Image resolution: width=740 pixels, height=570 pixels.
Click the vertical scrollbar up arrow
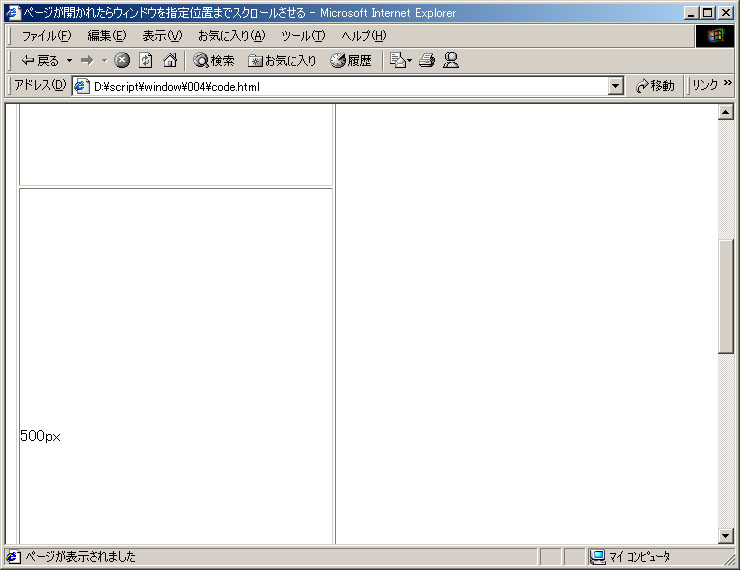click(725, 112)
